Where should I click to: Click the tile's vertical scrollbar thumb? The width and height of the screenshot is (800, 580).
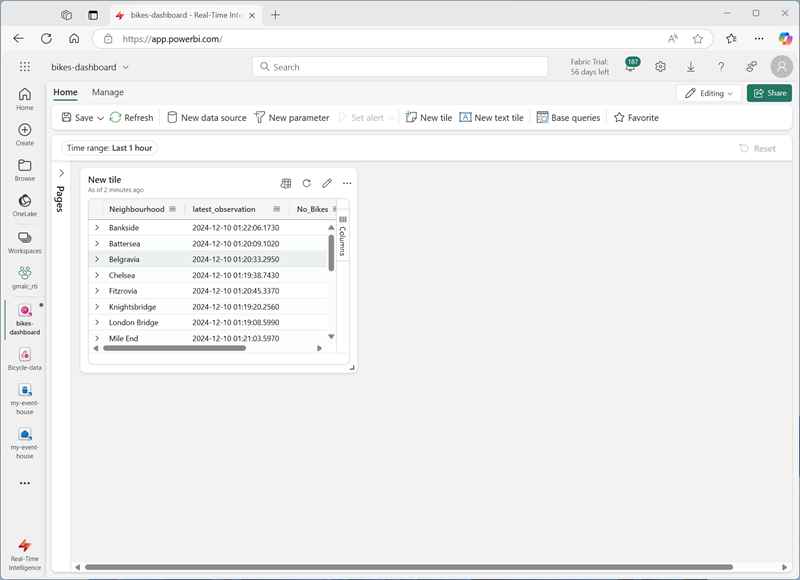point(331,253)
